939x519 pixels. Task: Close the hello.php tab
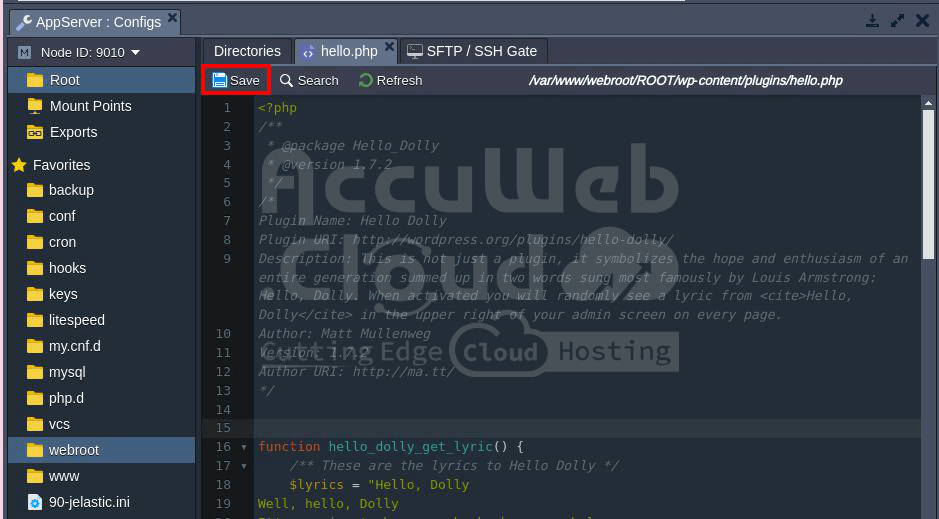(x=388, y=48)
